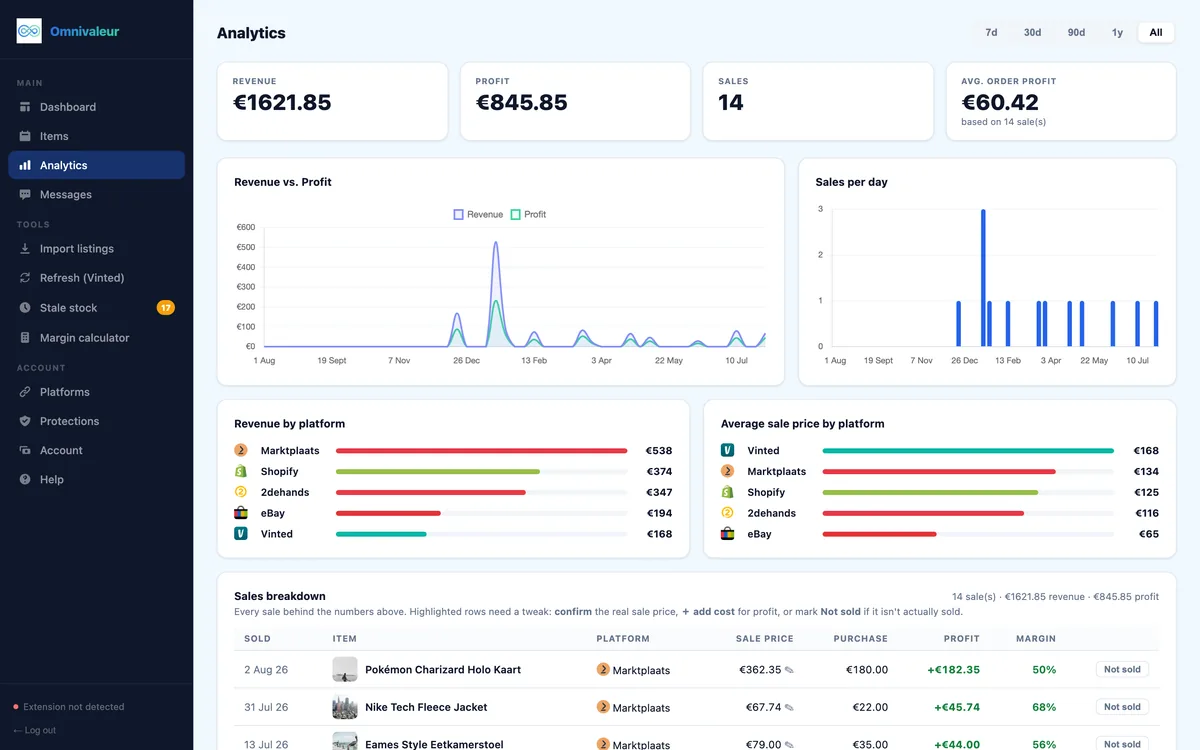Click the Analytics bar chart icon
This screenshot has width=1200, height=750.
(x=25, y=165)
